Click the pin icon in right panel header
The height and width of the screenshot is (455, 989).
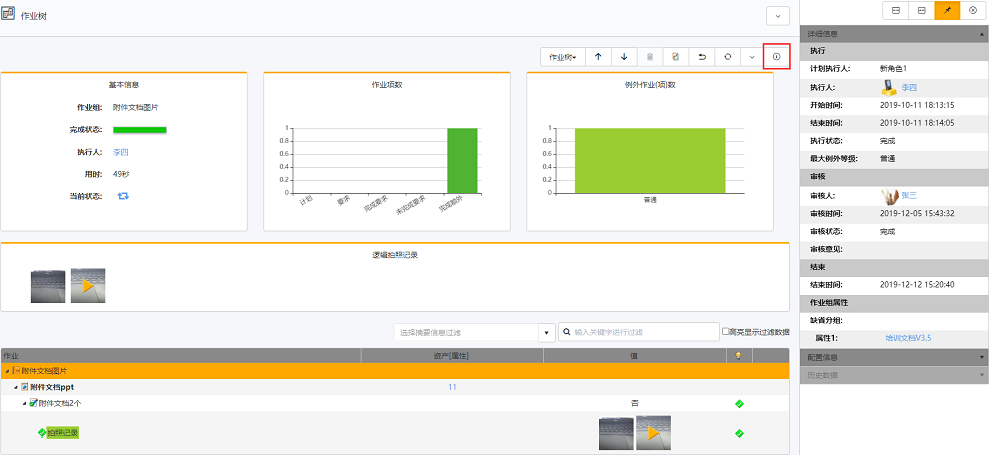(x=947, y=10)
